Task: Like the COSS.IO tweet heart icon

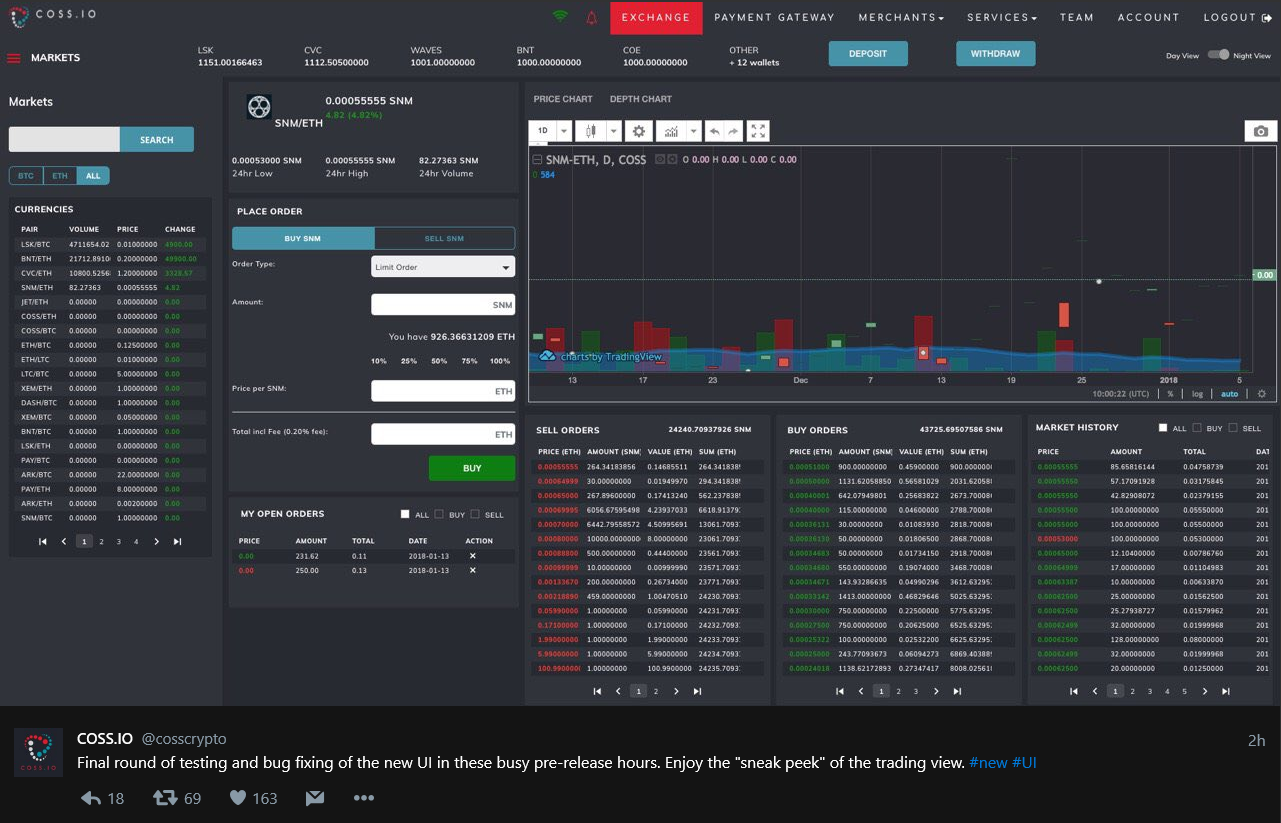Action: 238,798
